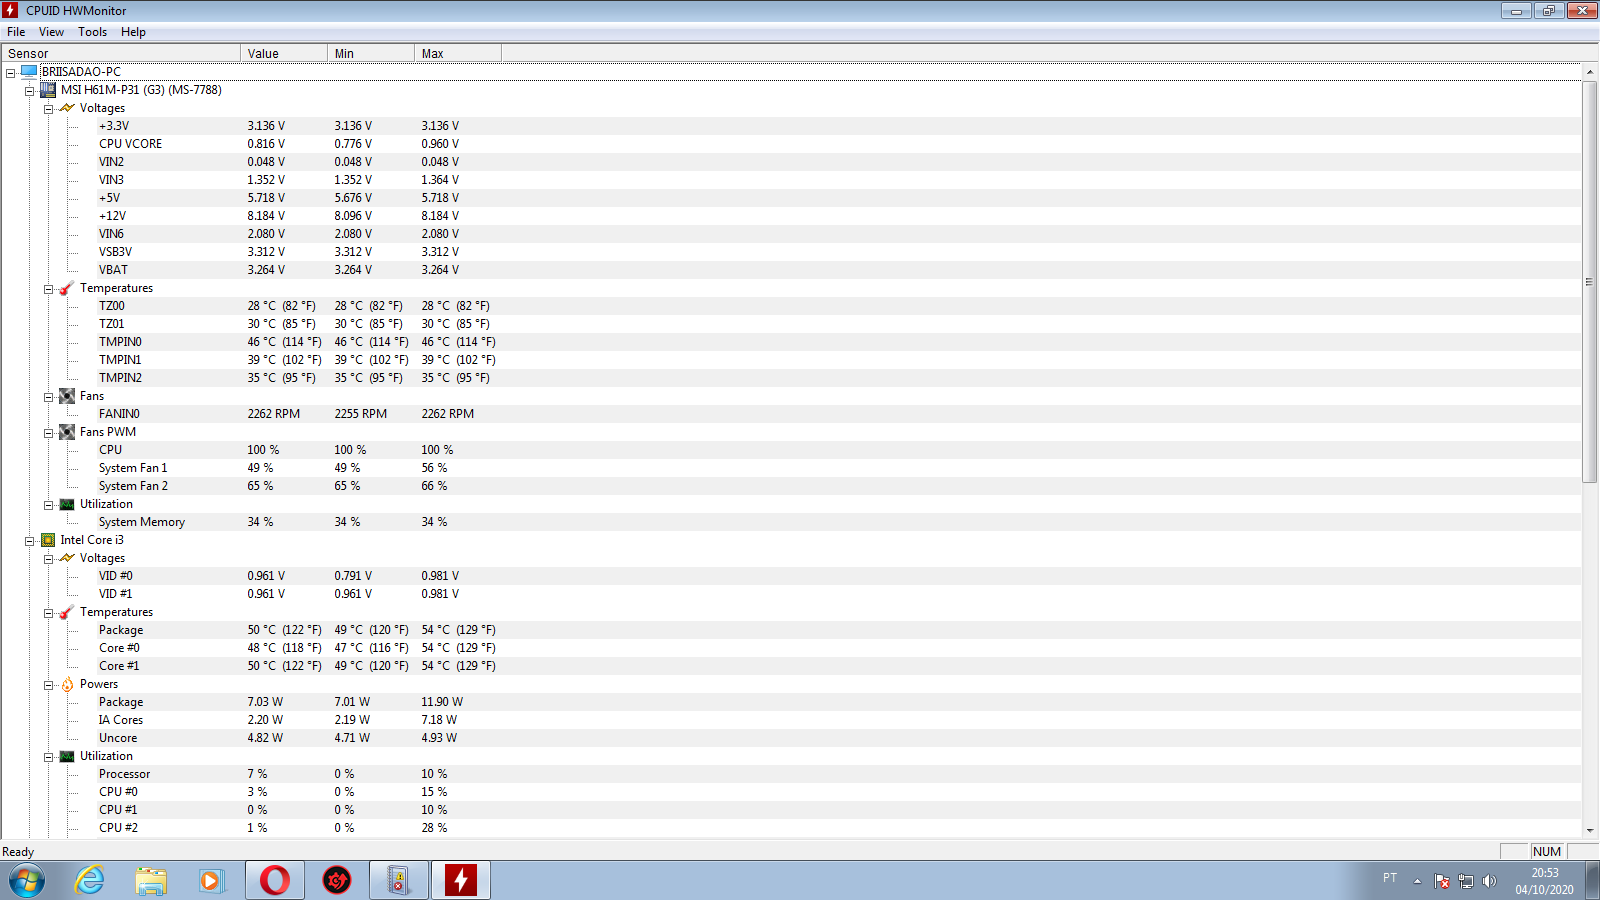Select the FANIN0 fan row

[x=790, y=414]
